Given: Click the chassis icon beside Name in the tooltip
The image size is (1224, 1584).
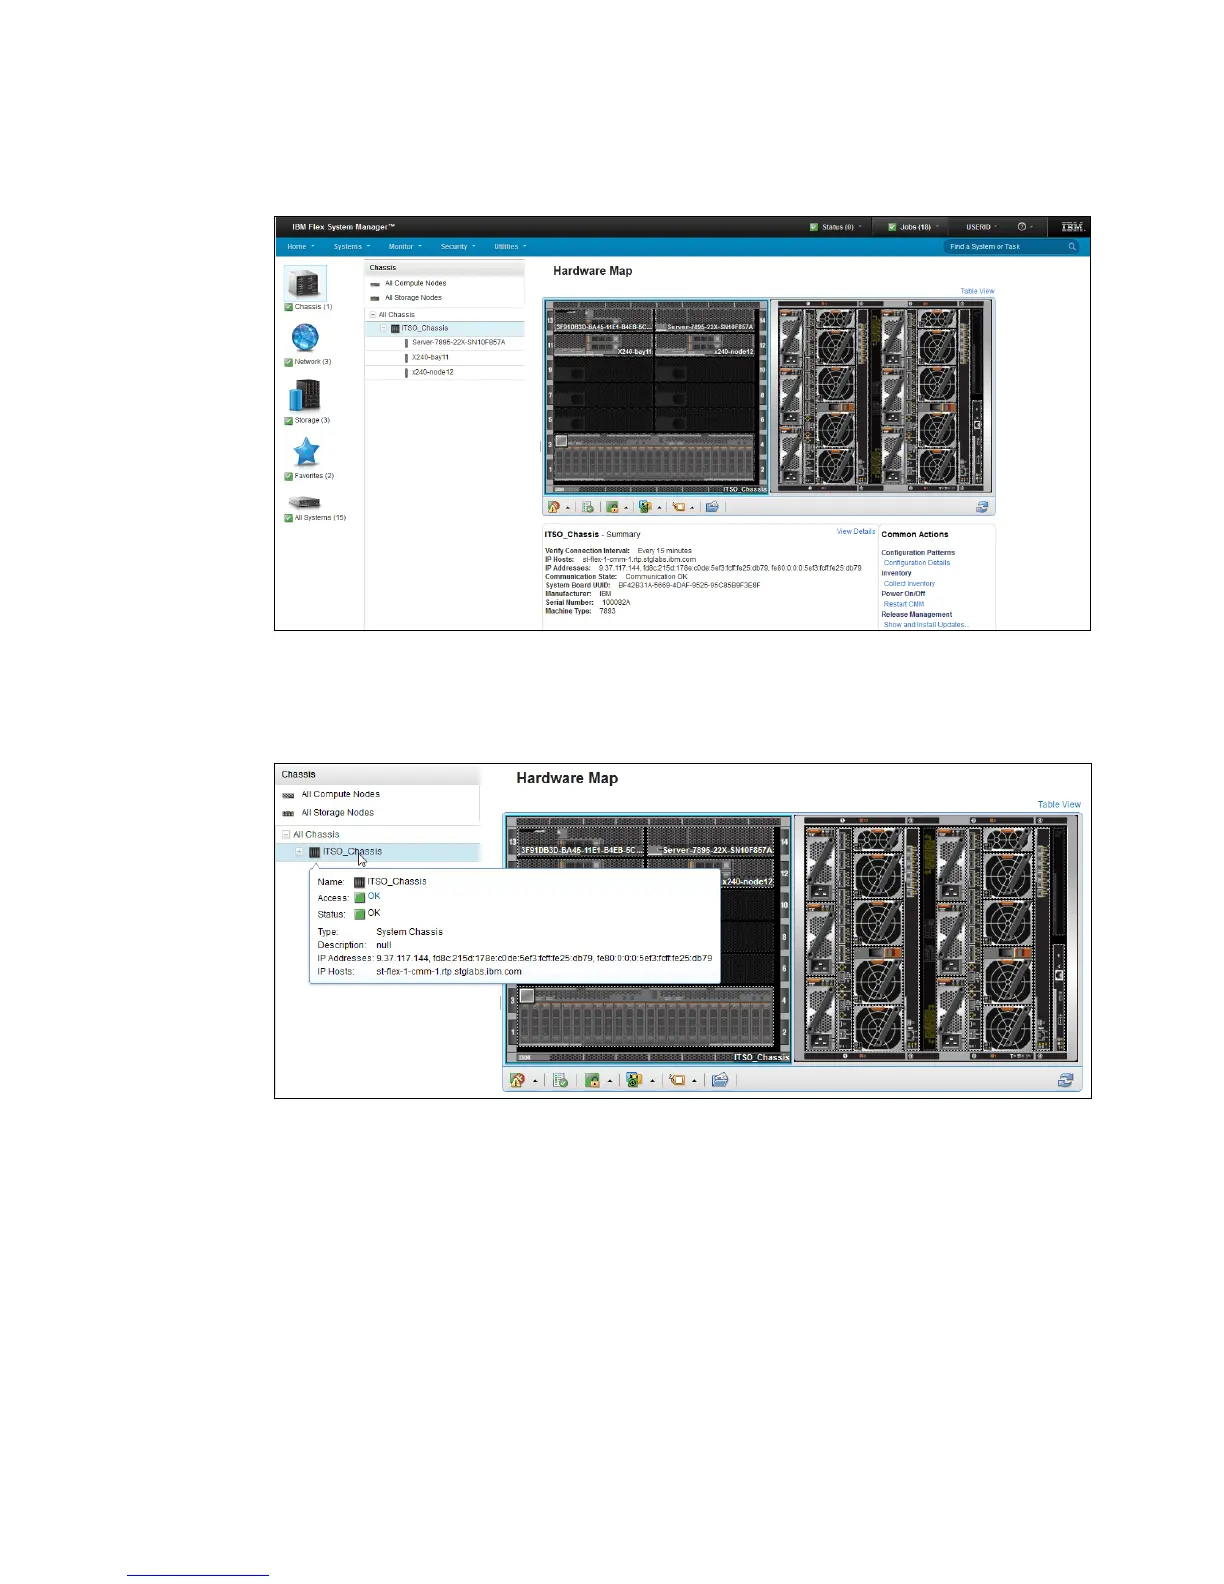Looking at the screenshot, I should [360, 882].
